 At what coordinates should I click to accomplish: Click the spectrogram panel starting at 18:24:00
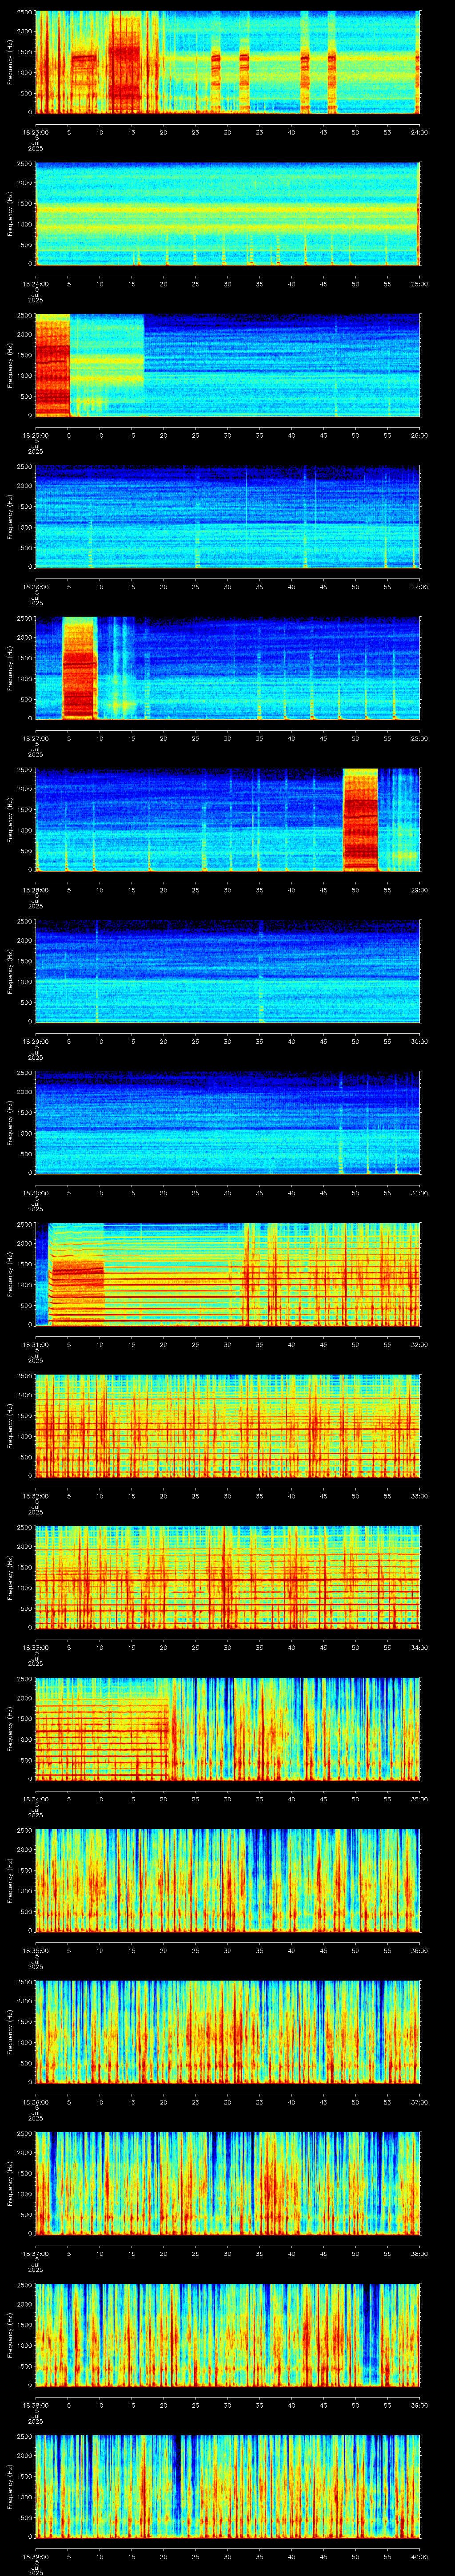click(227, 213)
